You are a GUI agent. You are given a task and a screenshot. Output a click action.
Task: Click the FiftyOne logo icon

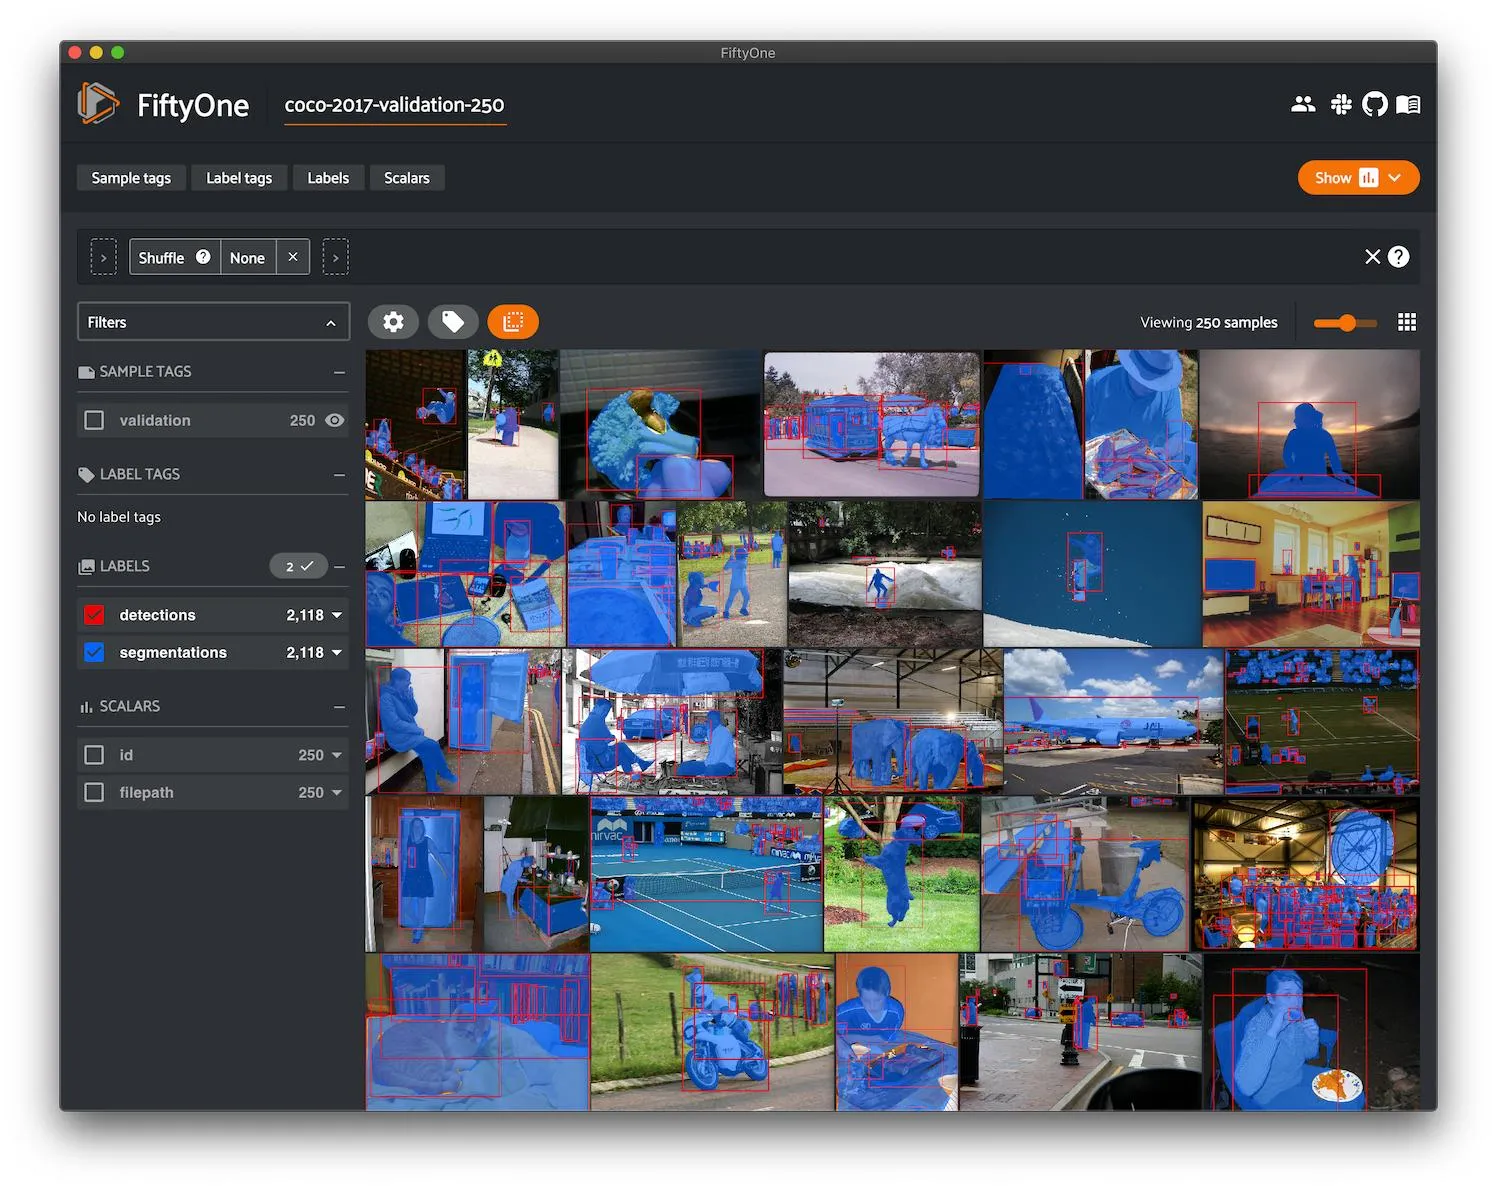(98, 104)
